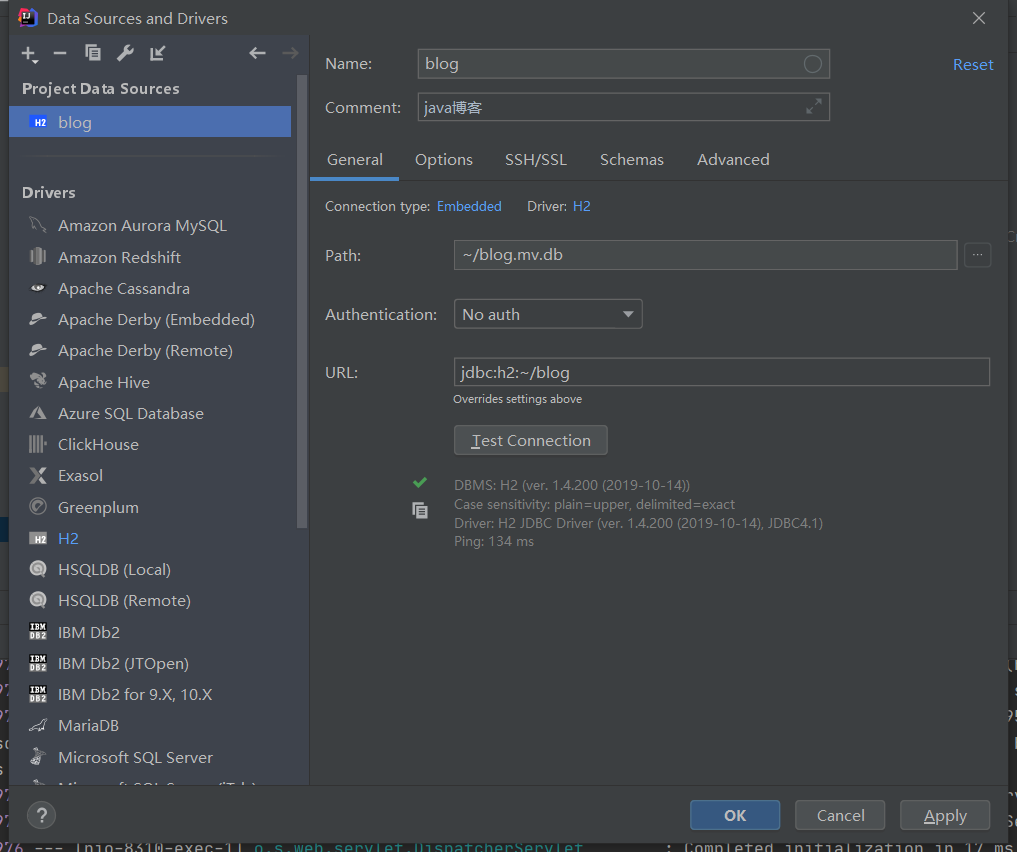Screen dimensions: 1017x852
Task: Open the Authentication No auth dropdown
Action: click(x=548, y=314)
